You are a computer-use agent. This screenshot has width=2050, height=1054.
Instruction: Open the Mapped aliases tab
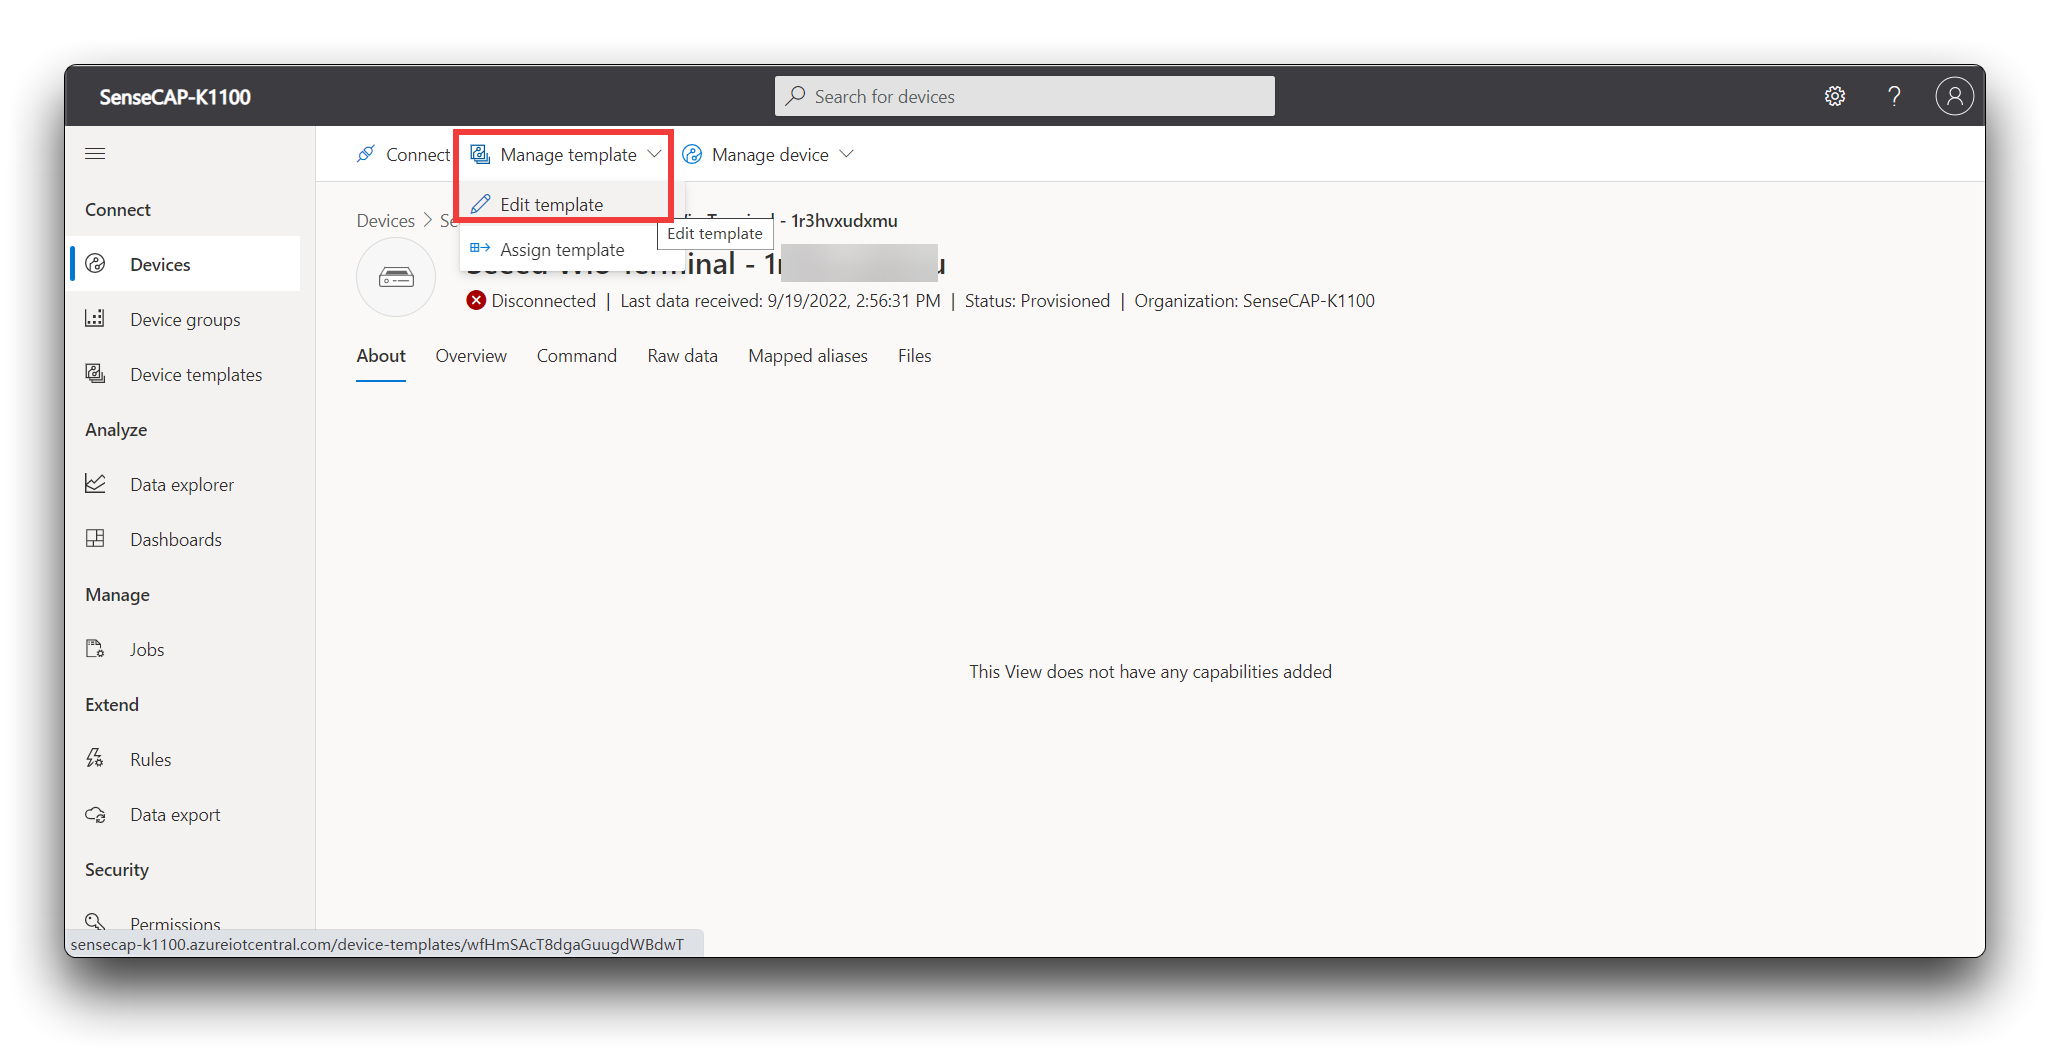[x=808, y=356]
